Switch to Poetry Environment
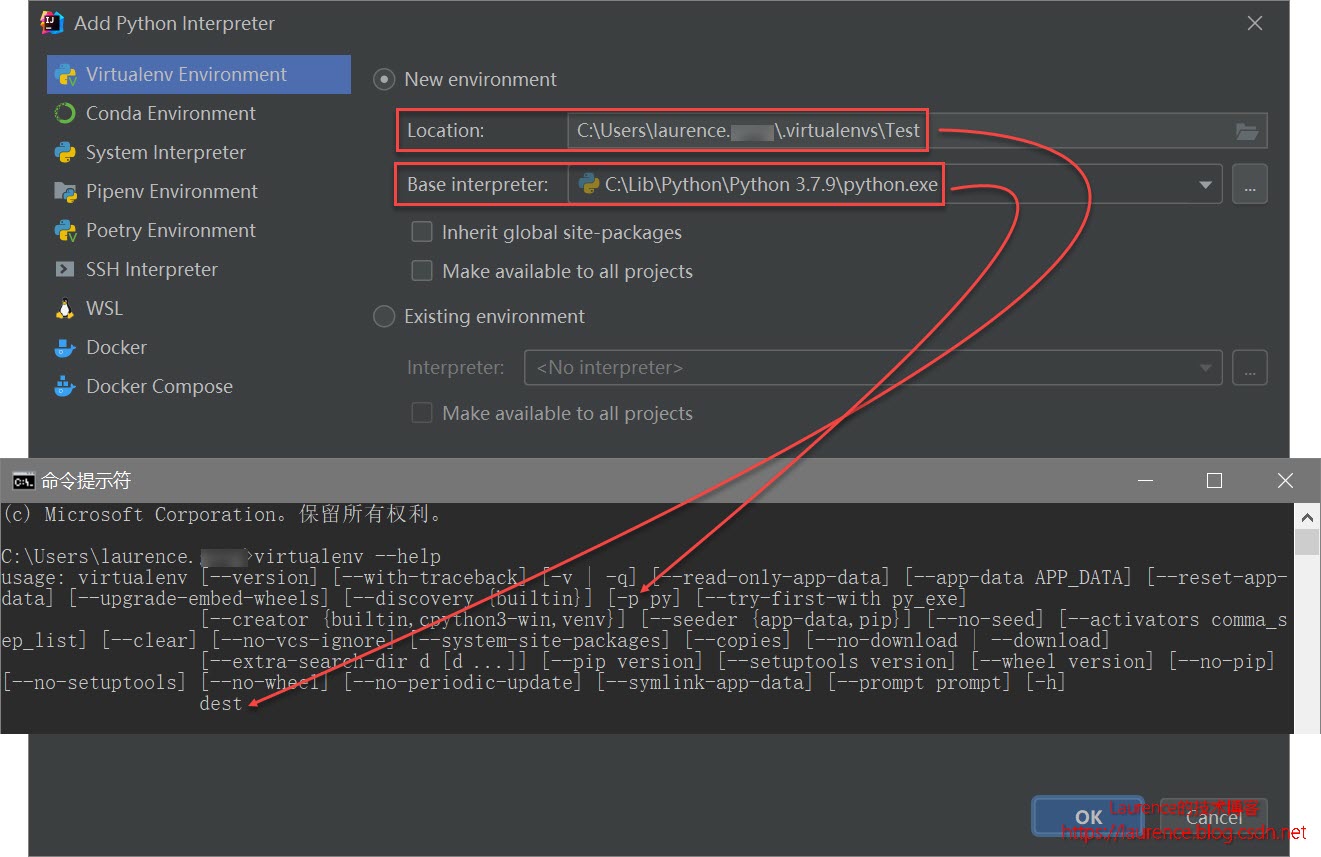 pyautogui.click(x=199, y=231)
